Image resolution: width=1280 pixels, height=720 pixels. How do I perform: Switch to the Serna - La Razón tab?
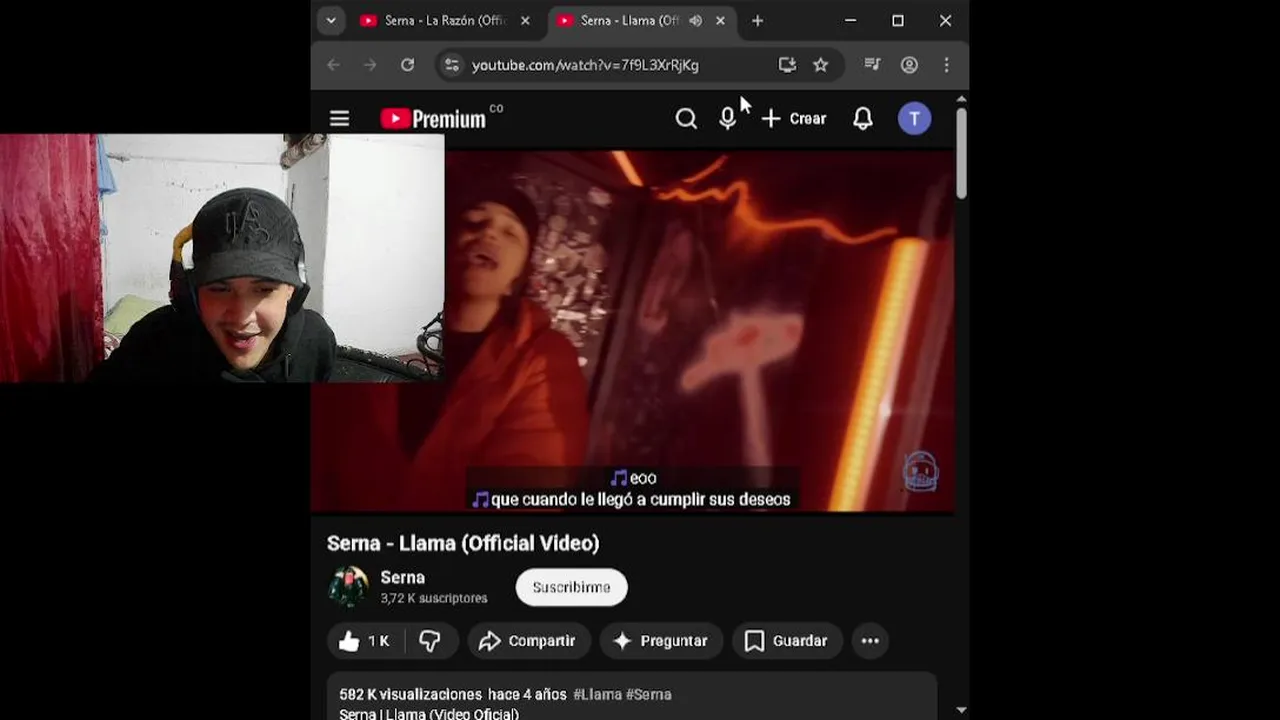(x=444, y=20)
